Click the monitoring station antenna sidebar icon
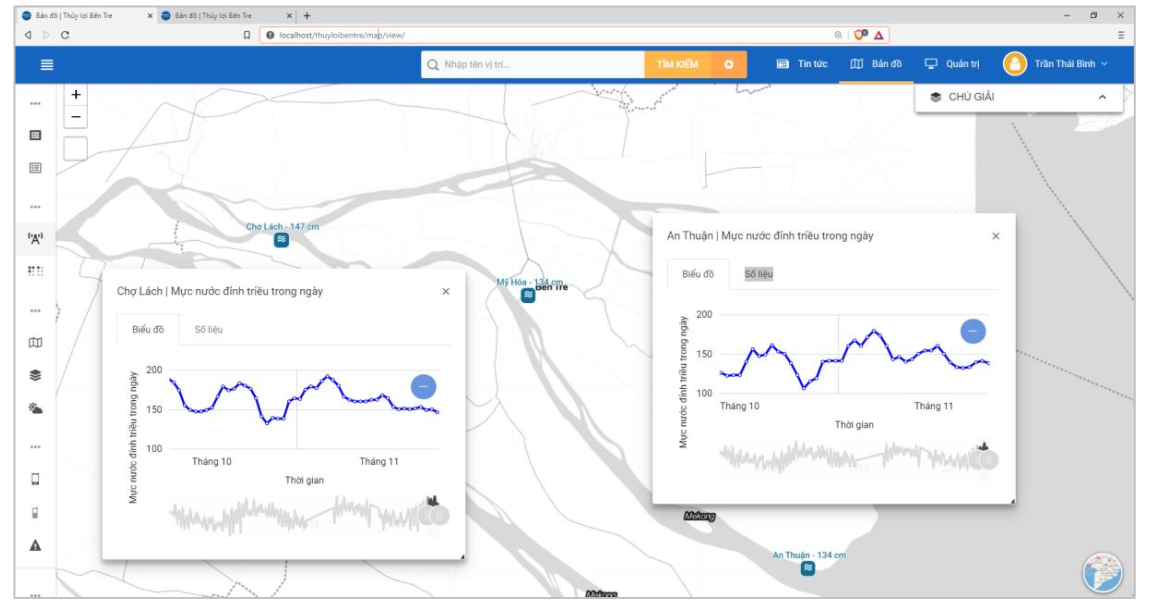1151x614 pixels. 35,238
